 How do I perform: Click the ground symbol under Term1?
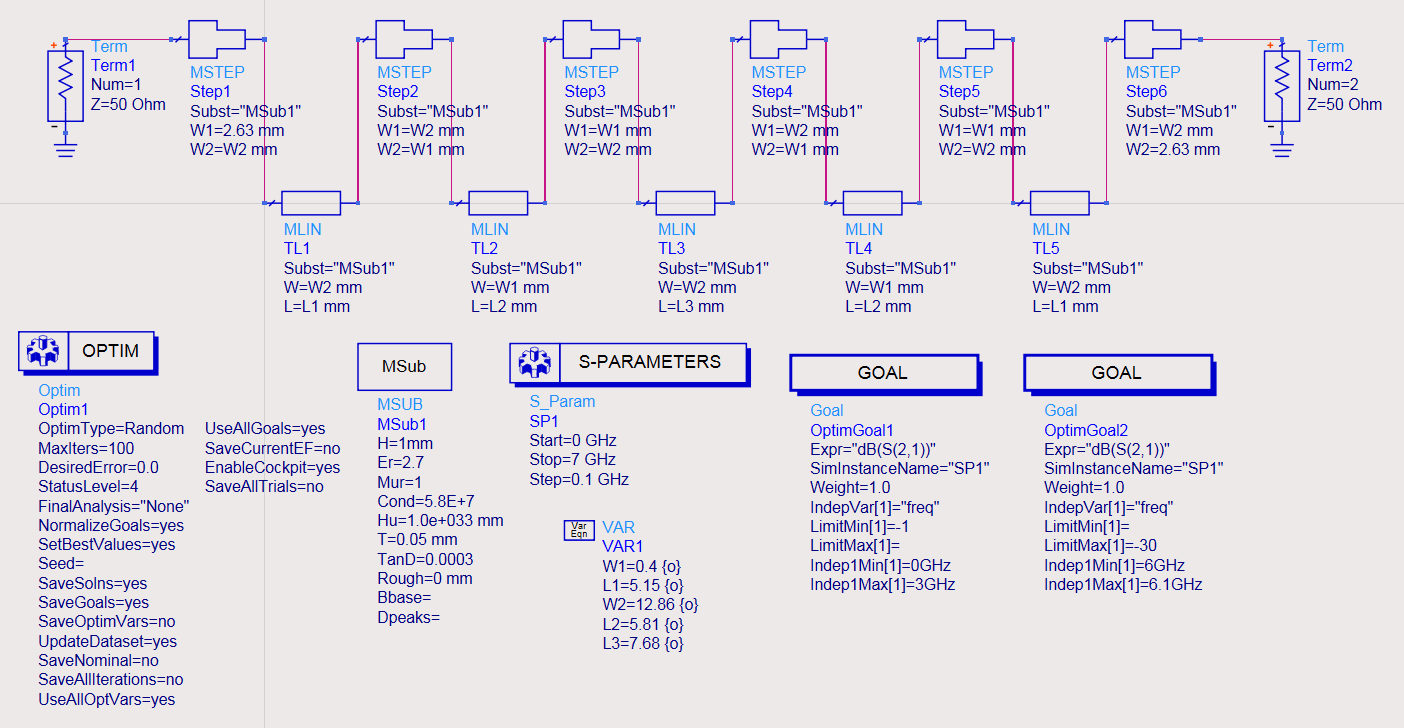(66, 151)
